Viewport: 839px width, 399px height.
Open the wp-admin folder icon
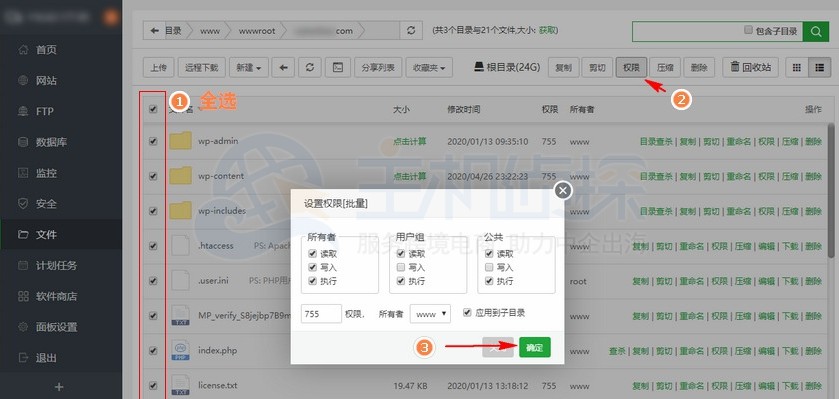(x=180, y=141)
